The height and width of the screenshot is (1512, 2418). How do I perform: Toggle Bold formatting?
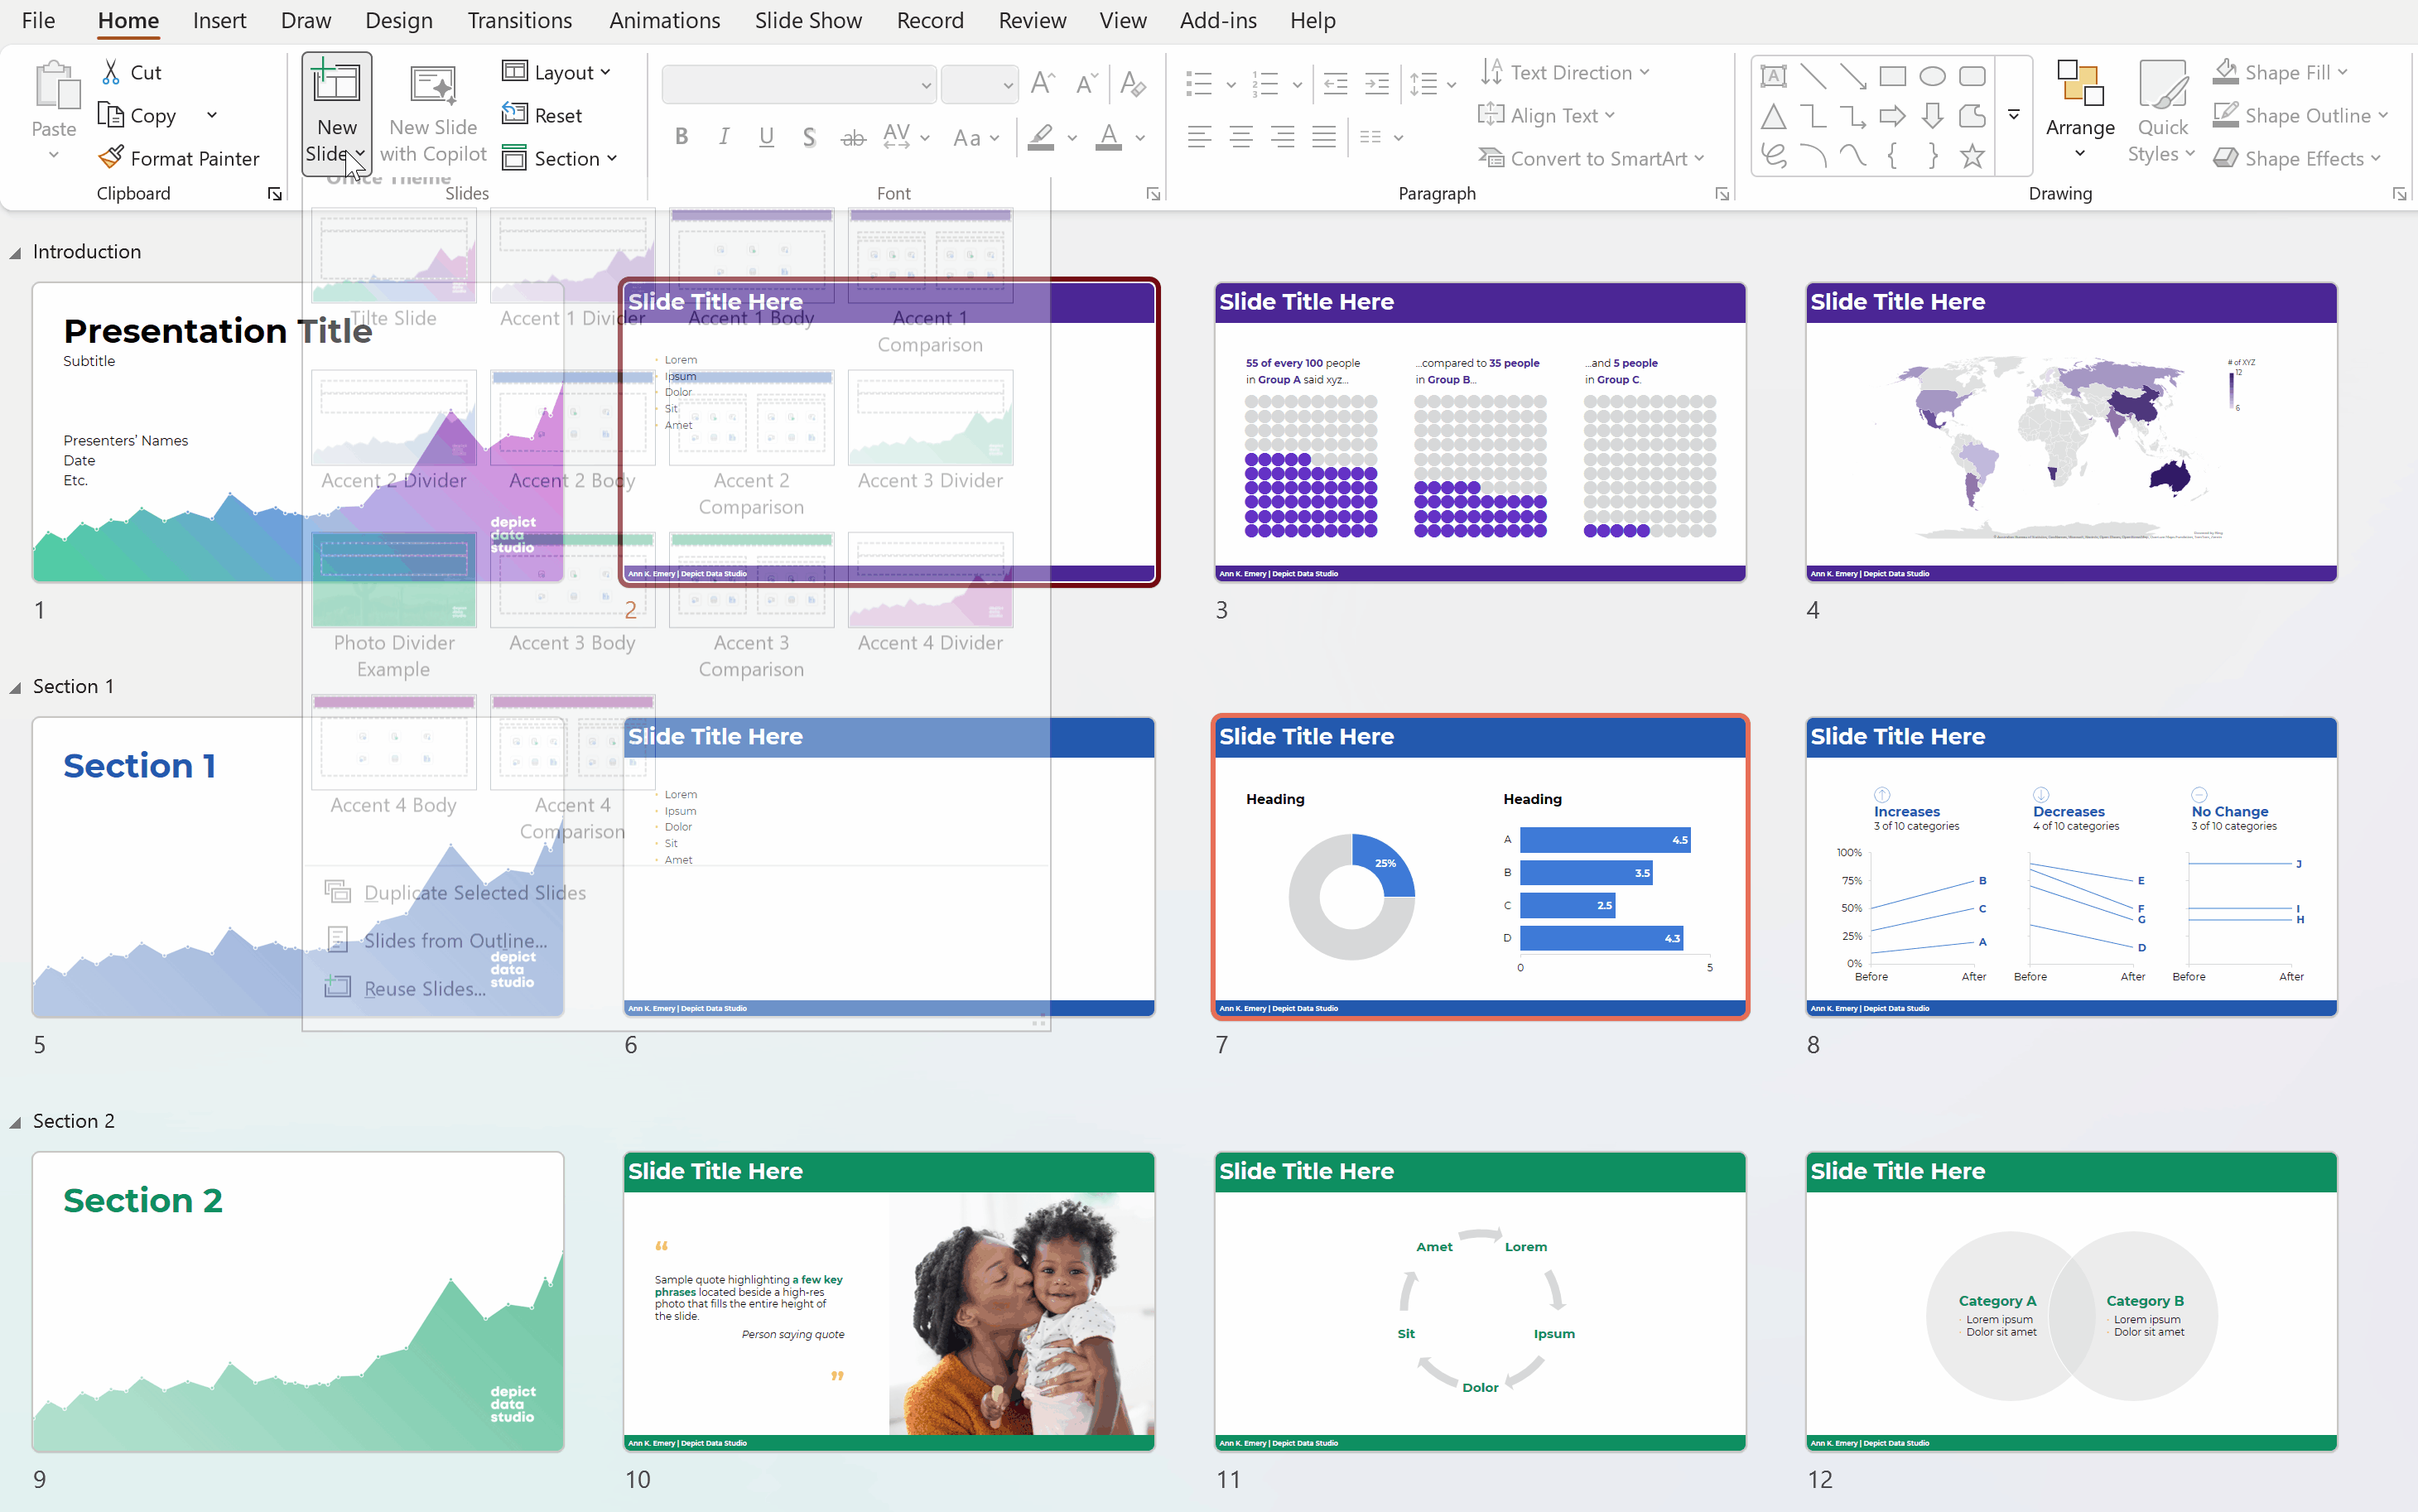tap(681, 137)
